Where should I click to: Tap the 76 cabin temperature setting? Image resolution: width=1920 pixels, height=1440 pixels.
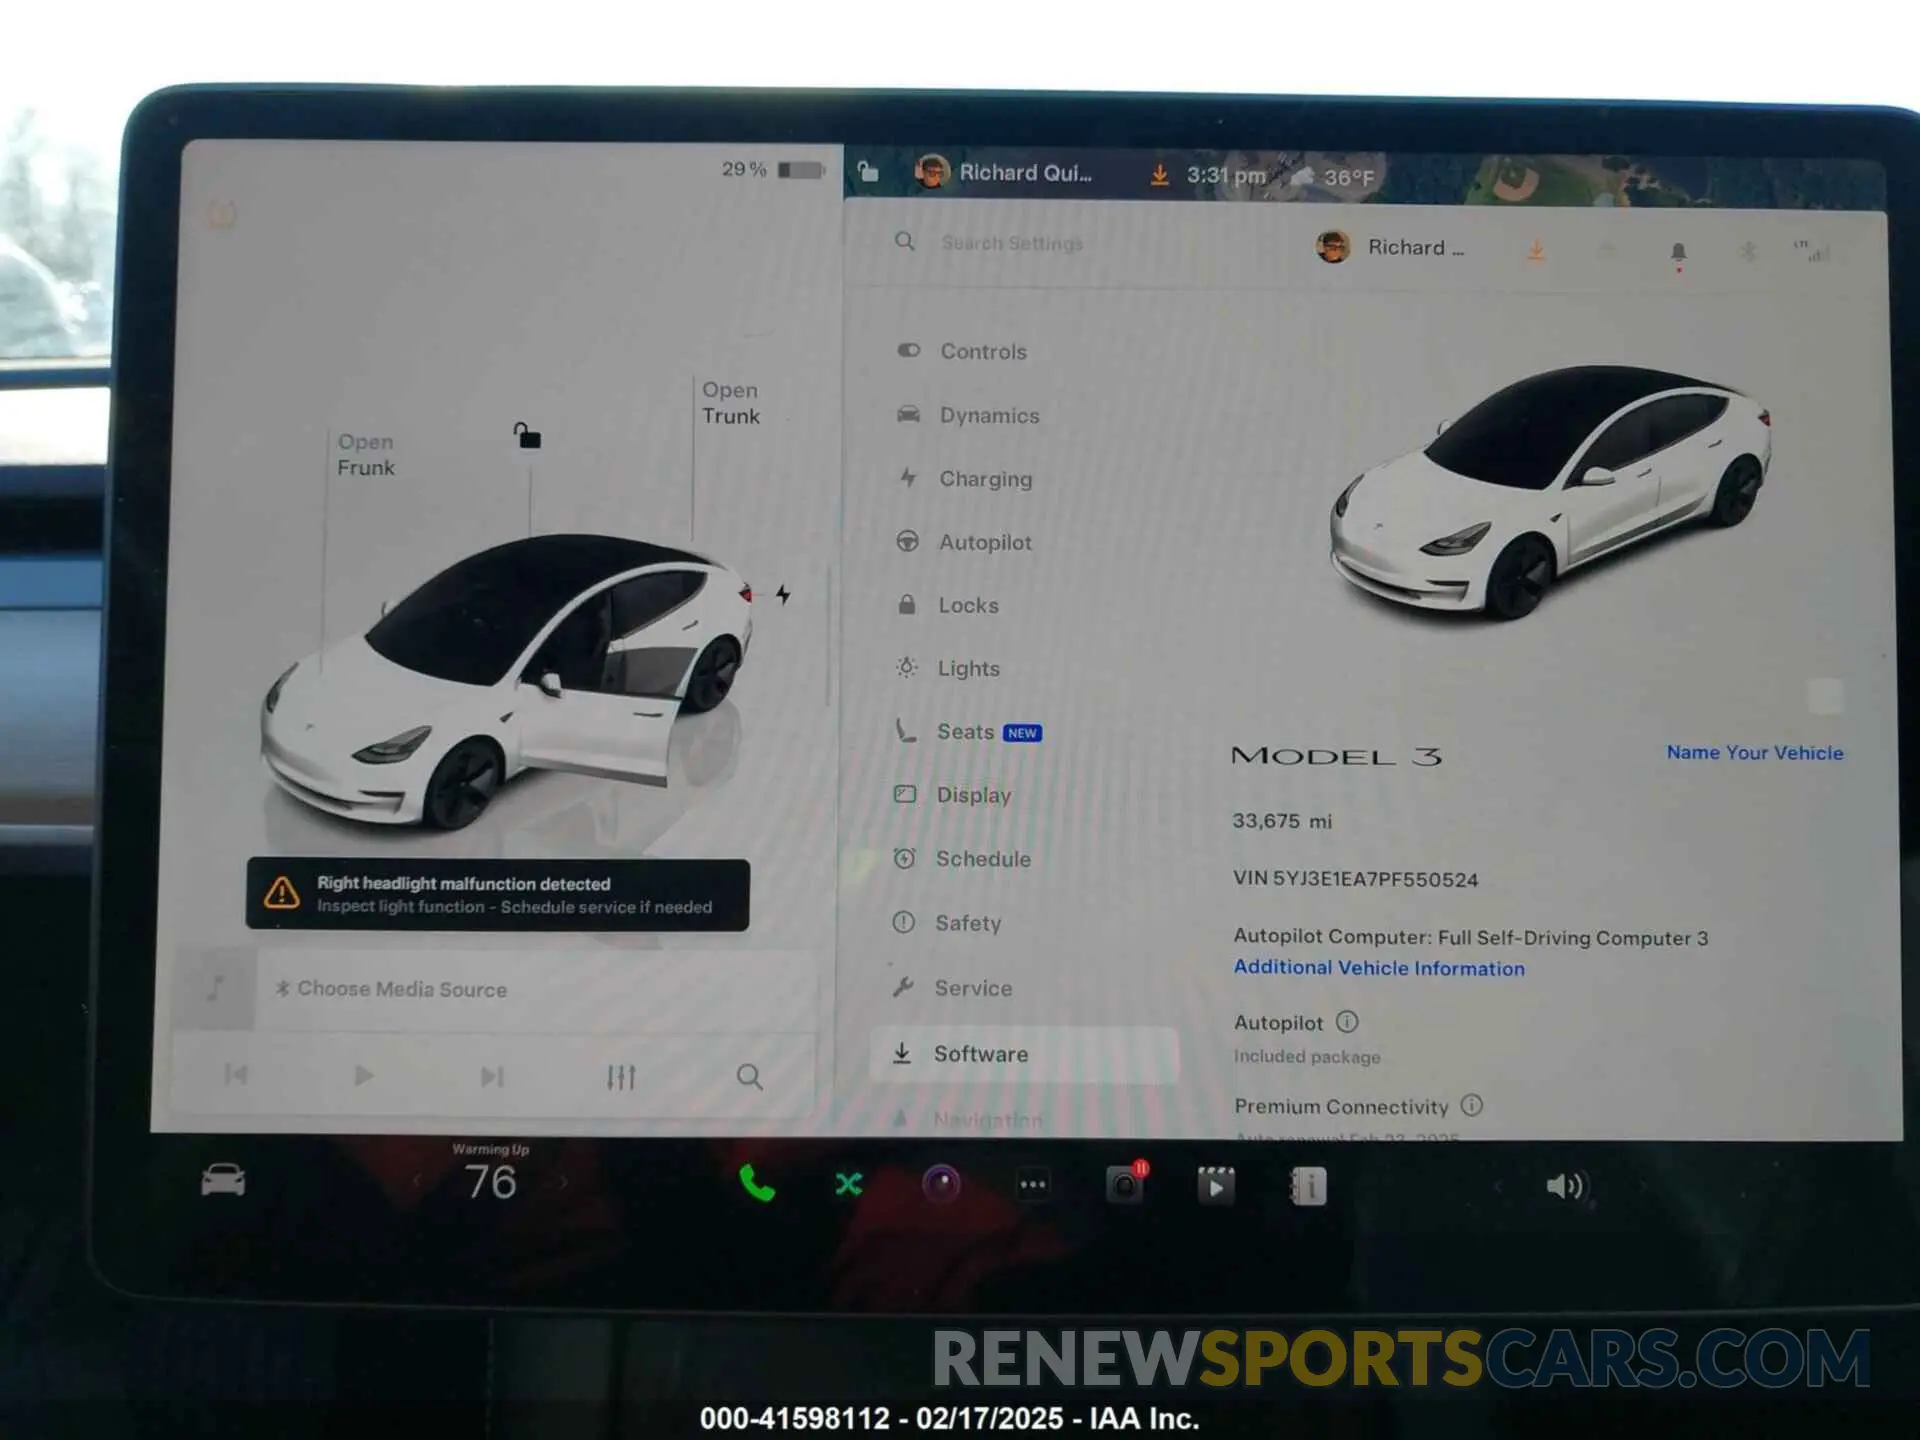point(491,1182)
